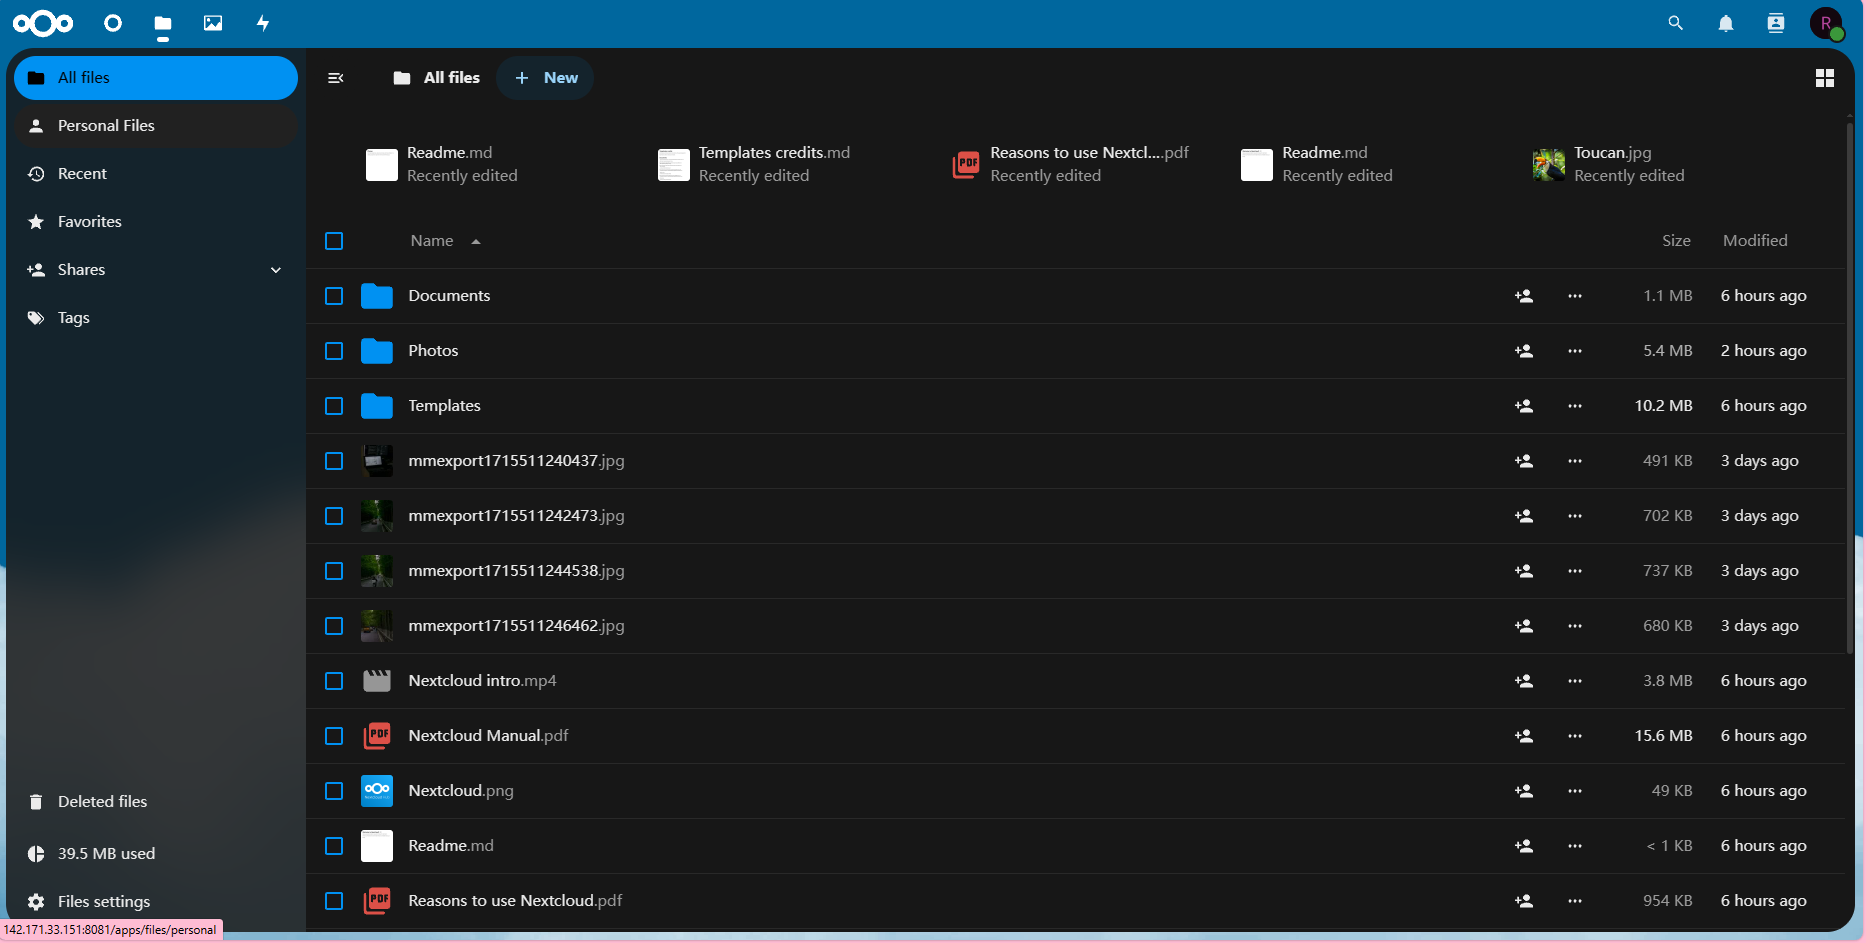Open Recent files view
Image resolution: width=1866 pixels, height=943 pixels.
(156, 174)
